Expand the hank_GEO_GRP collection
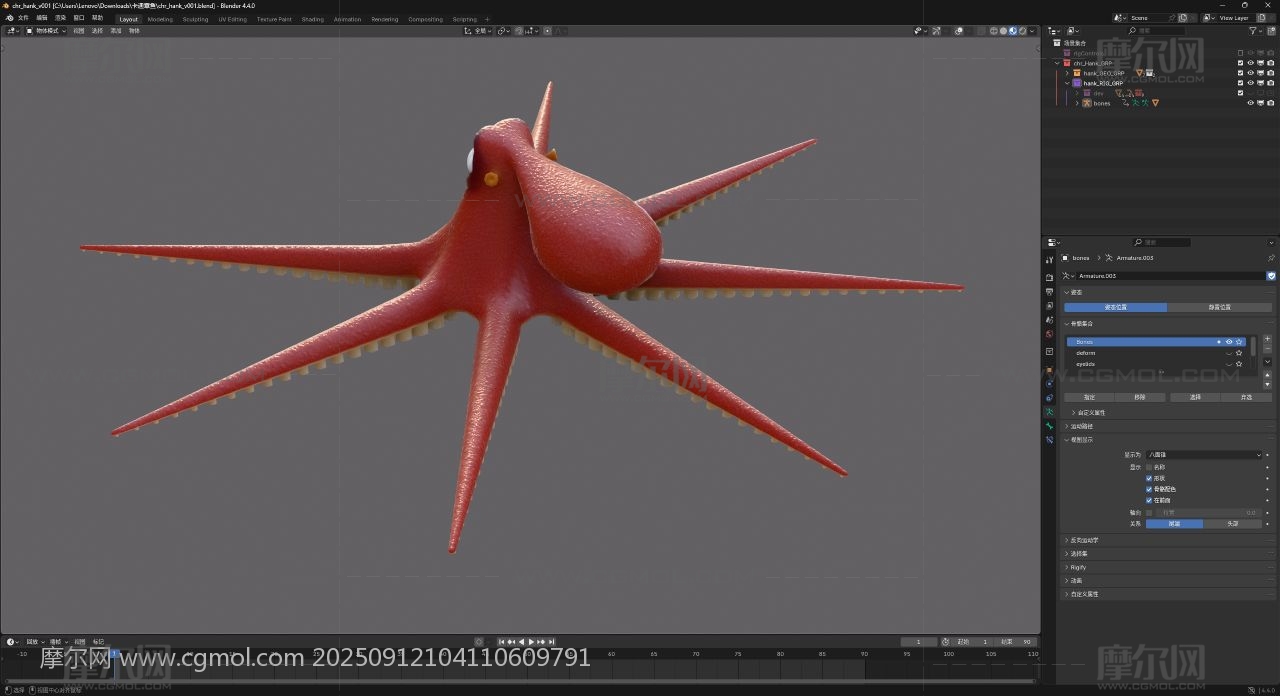This screenshot has height=696, width=1280. [x=1067, y=73]
